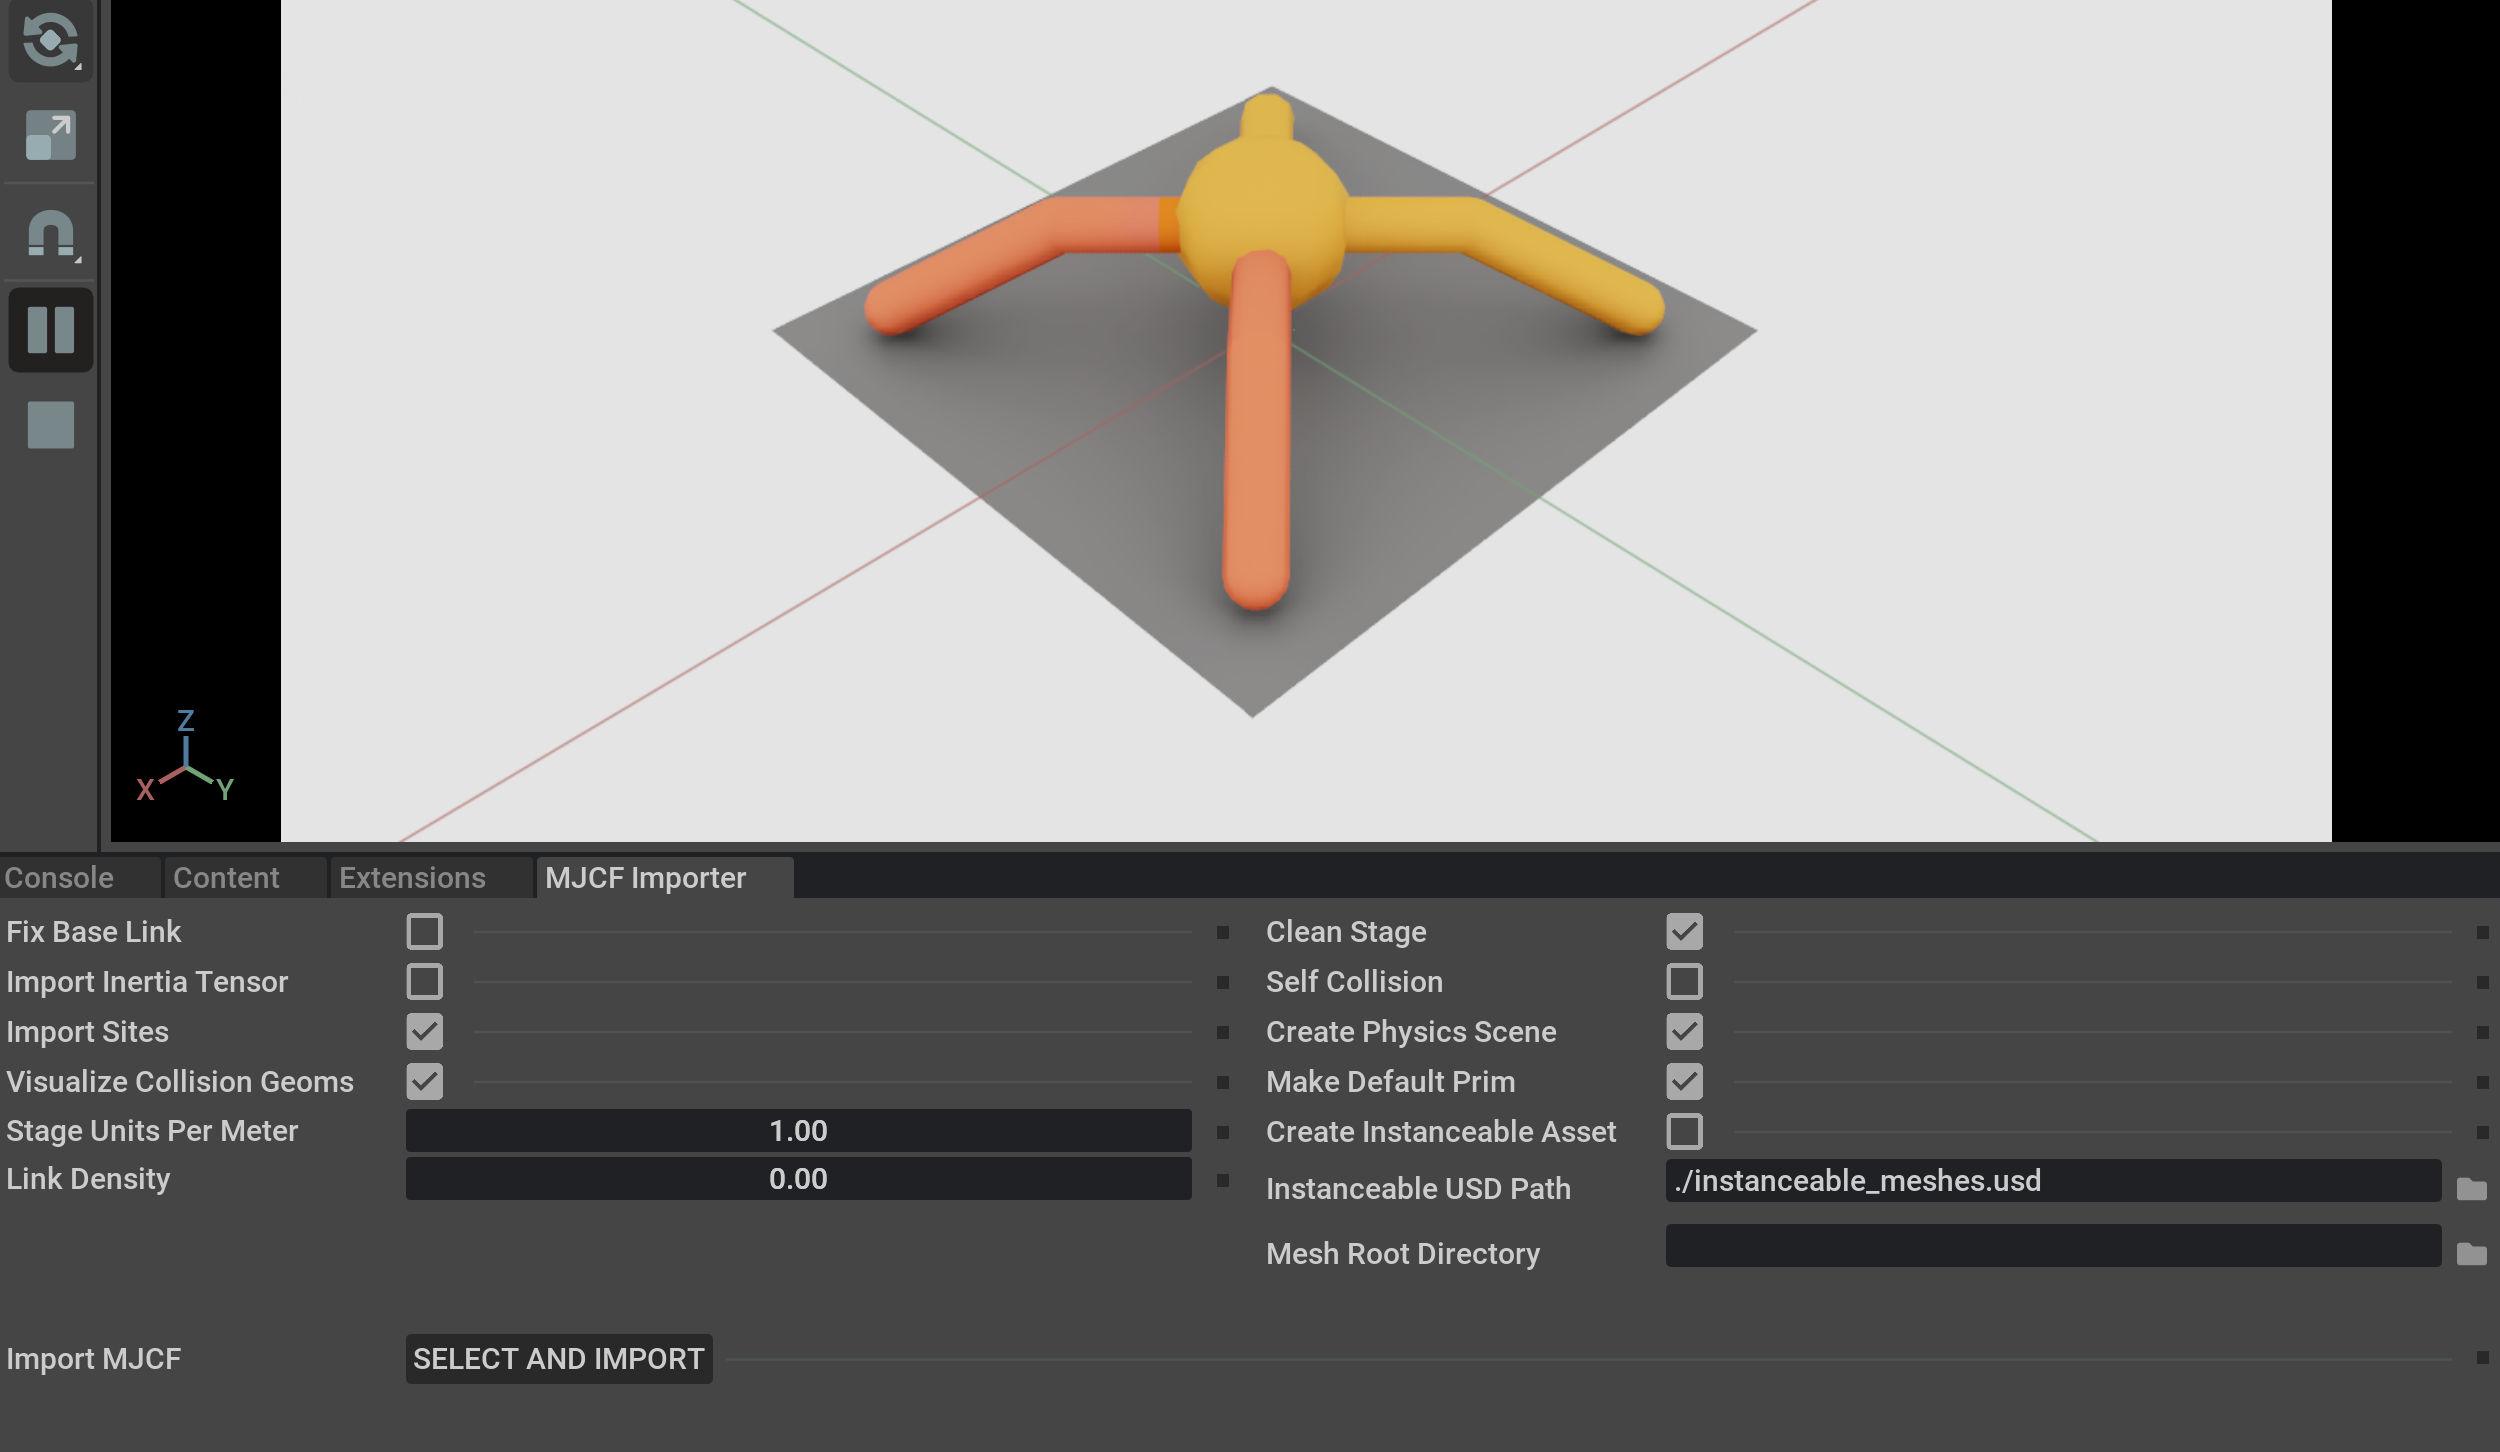
Task: Switch to the Content tab
Action: tap(226, 878)
